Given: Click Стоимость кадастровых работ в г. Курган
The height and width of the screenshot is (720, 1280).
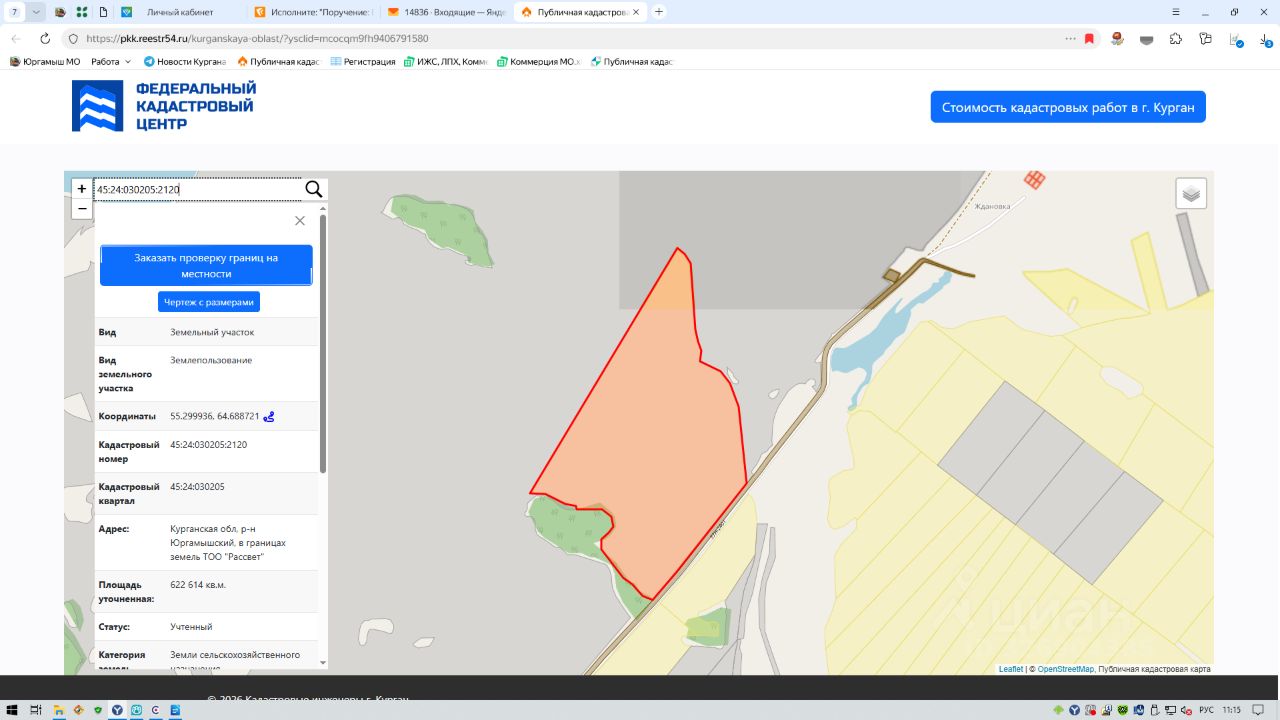Looking at the screenshot, I should click(x=1068, y=107).
